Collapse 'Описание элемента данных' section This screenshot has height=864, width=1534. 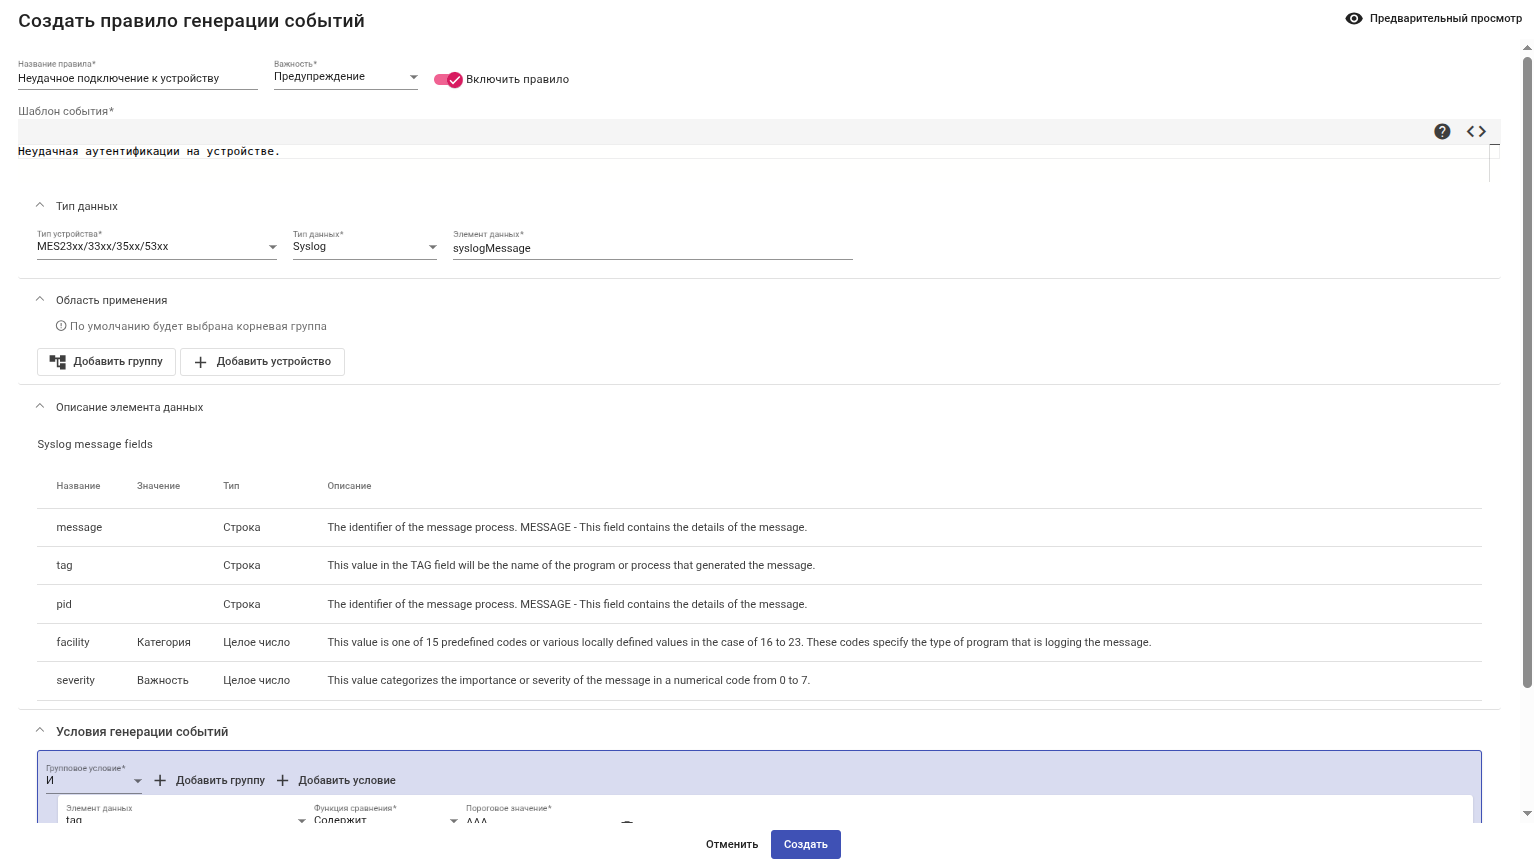tap(40, 407)
